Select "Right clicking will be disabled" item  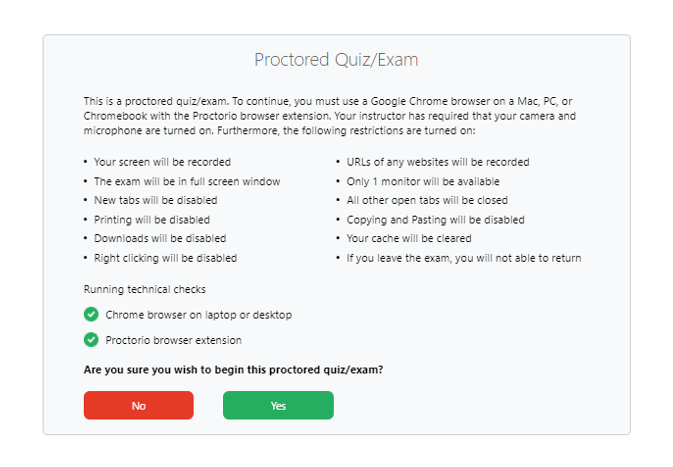(x=165, y=258)
